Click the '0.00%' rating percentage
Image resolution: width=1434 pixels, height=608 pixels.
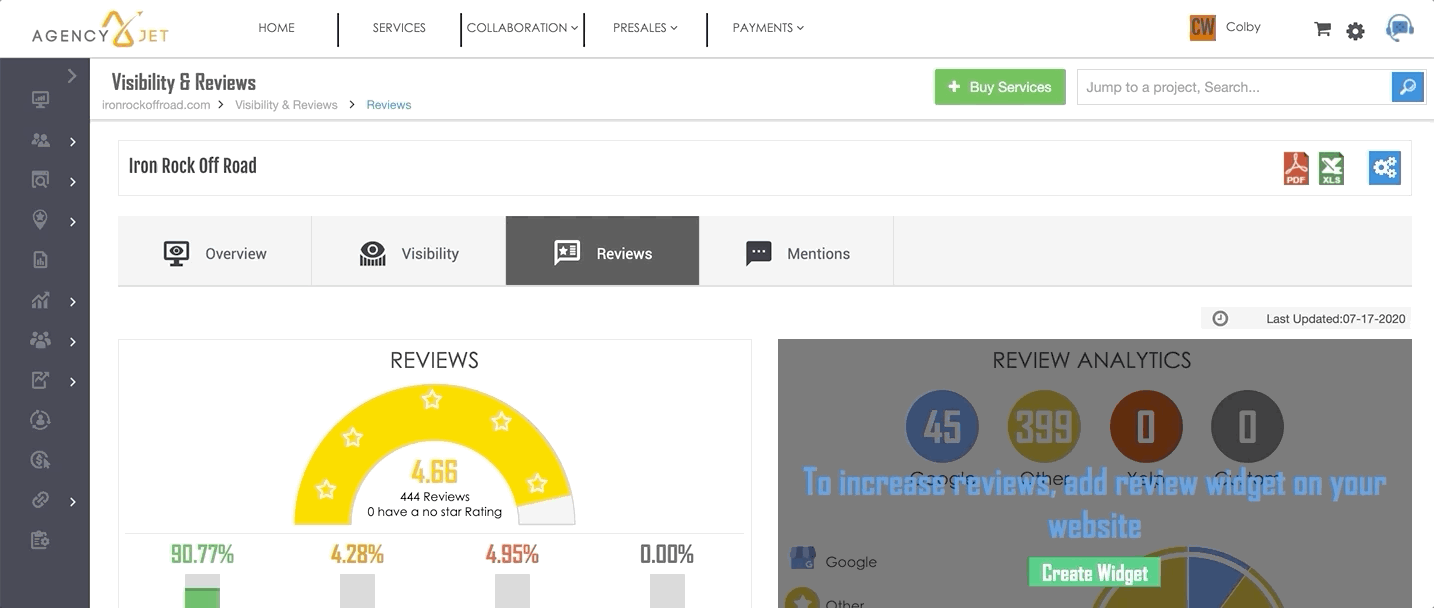667,554
